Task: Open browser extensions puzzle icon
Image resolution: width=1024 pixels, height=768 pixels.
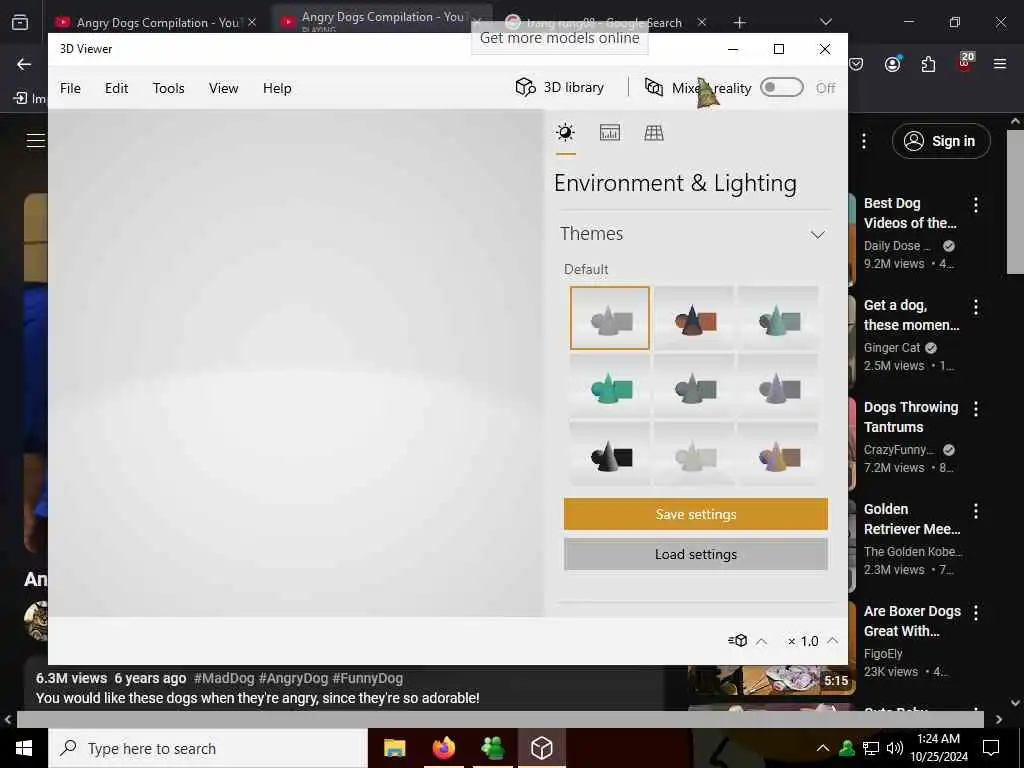Action: pyautogui.click(x=928, y=64)
